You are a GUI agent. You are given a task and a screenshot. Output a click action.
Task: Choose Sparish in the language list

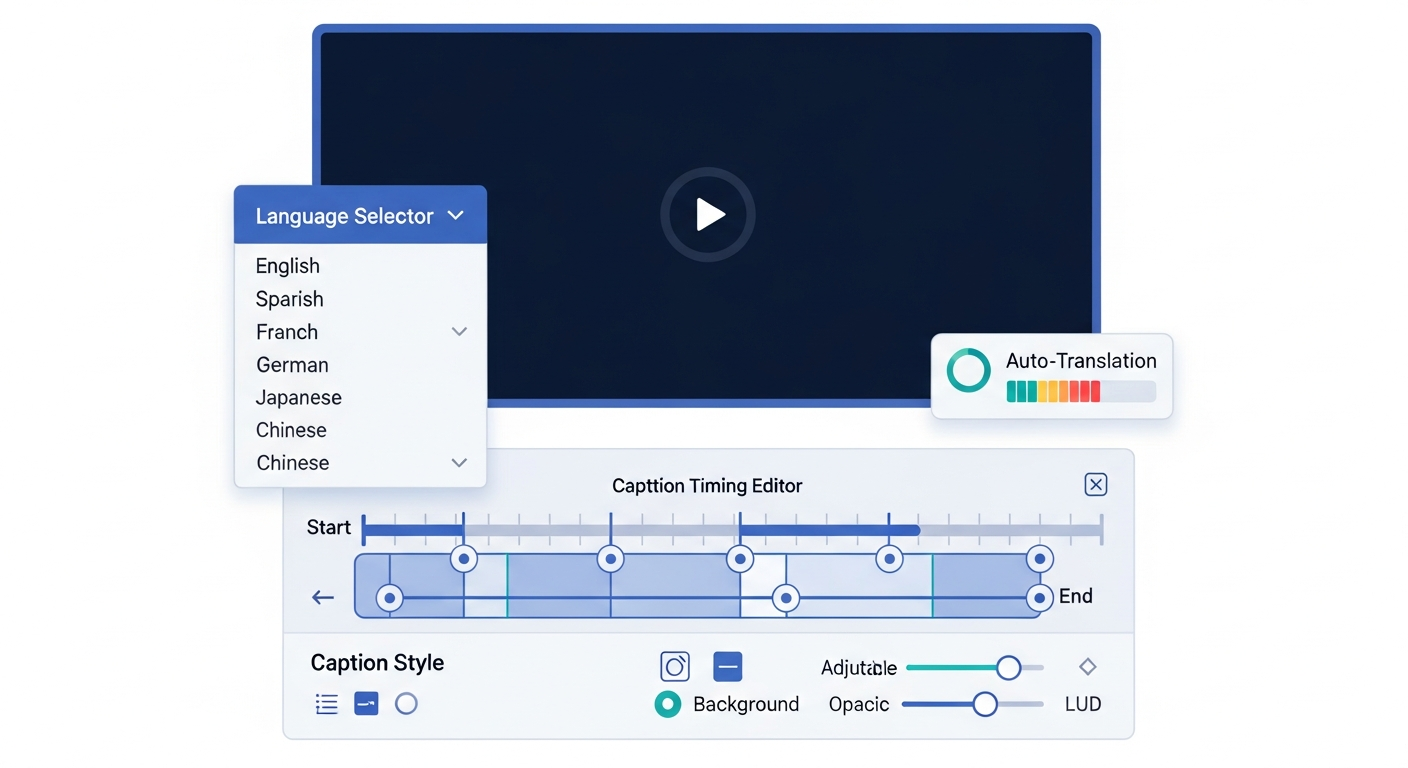(x=290, y=299)
